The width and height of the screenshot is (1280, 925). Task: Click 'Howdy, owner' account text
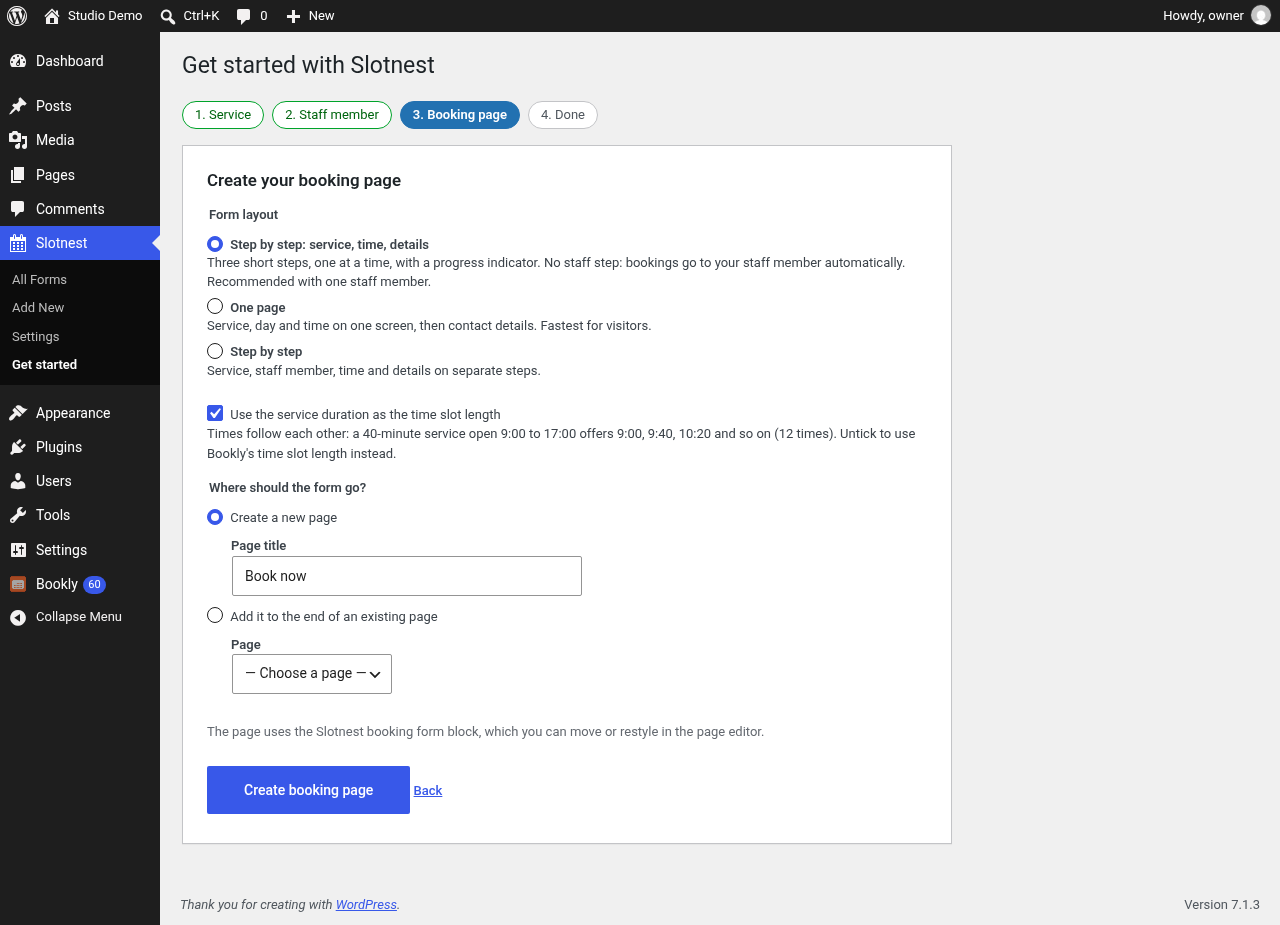click(x=1203, y=16)
